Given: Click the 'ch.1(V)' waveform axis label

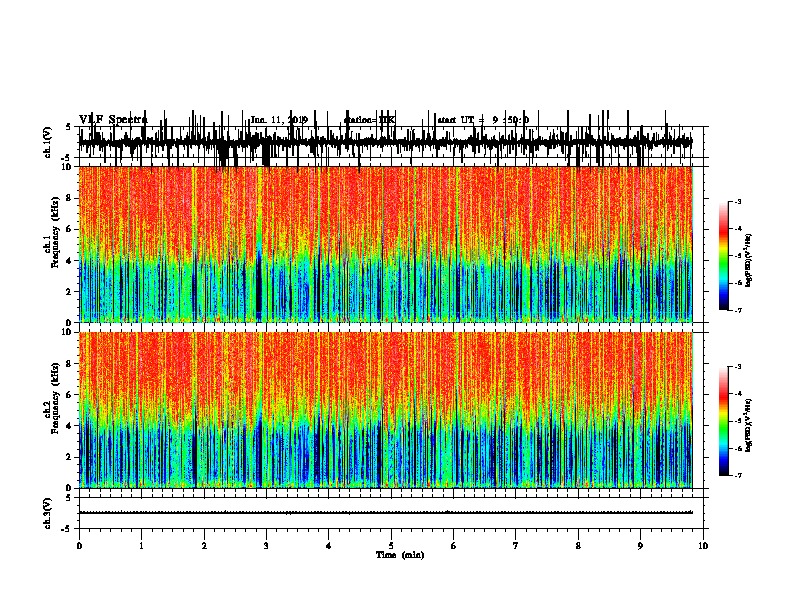Looking at the screenshot, I should pyautogui.click(x=48, y=142).
